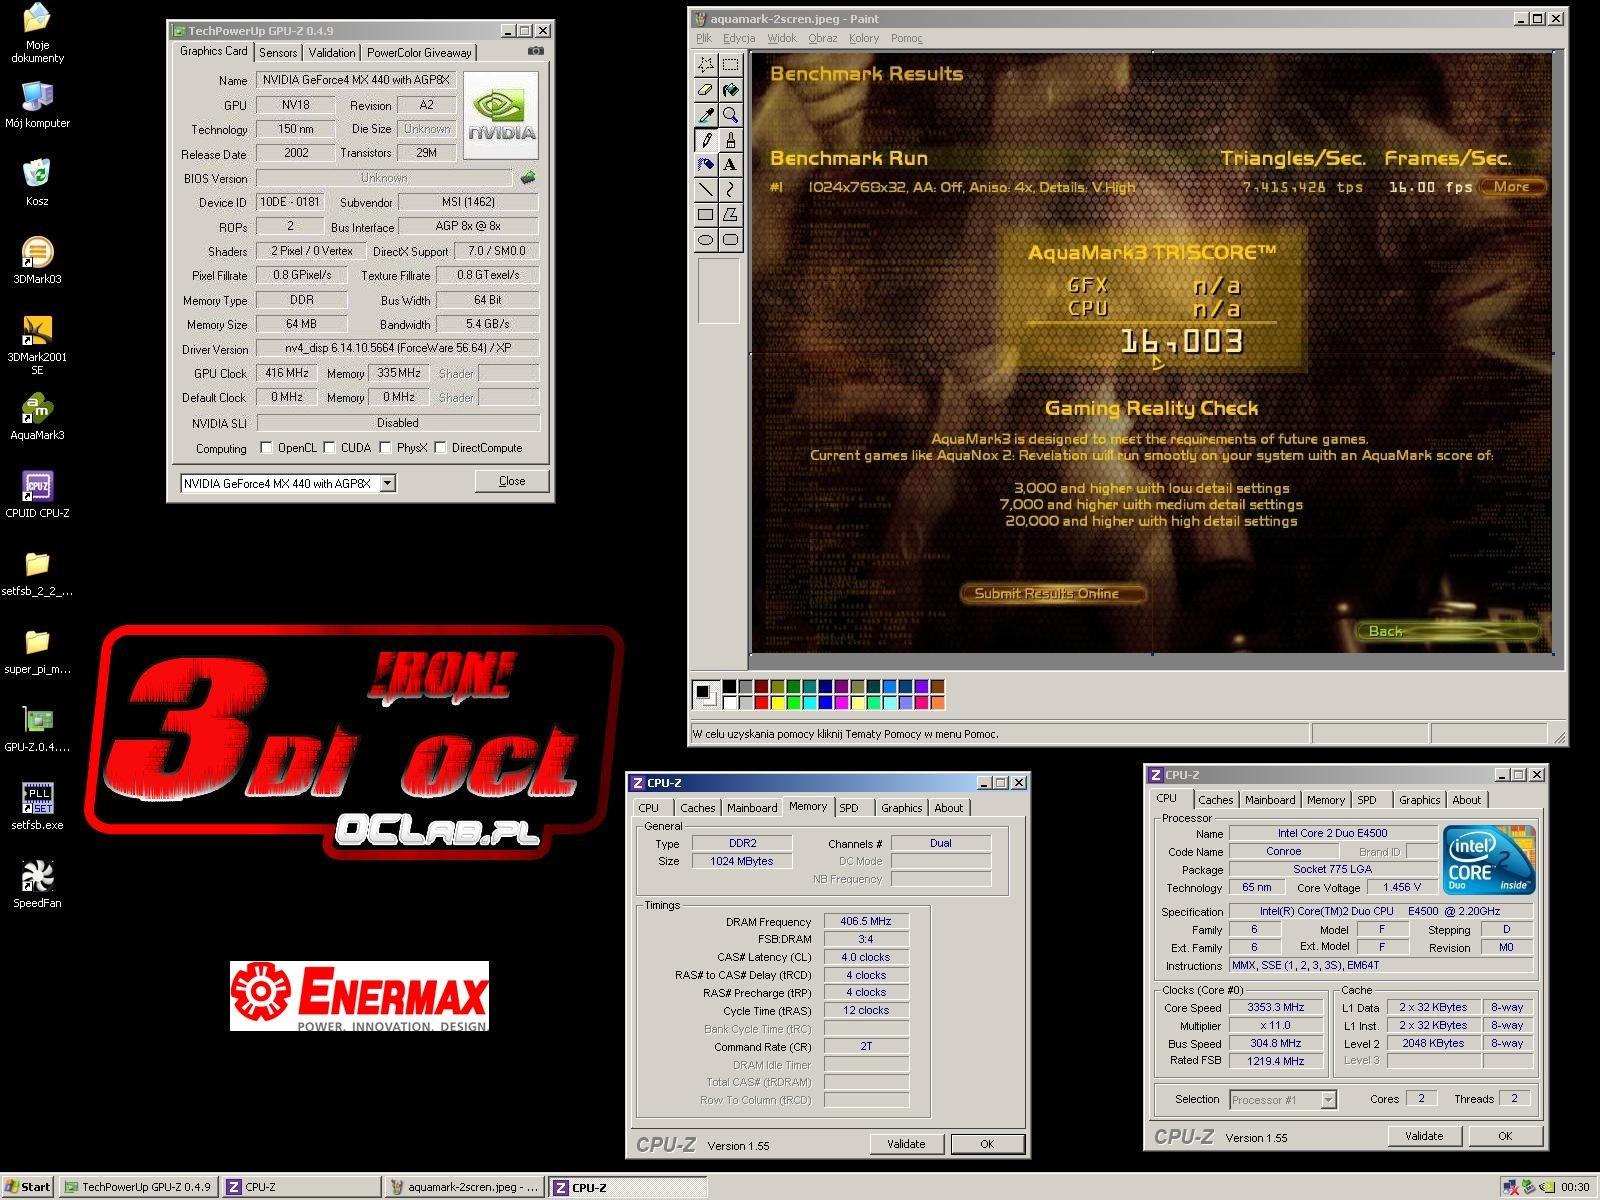This screenshot has height=1200, width=1600.
Task: Click the BIOS save icon in GPU-Z
Action: pos(528,178)
